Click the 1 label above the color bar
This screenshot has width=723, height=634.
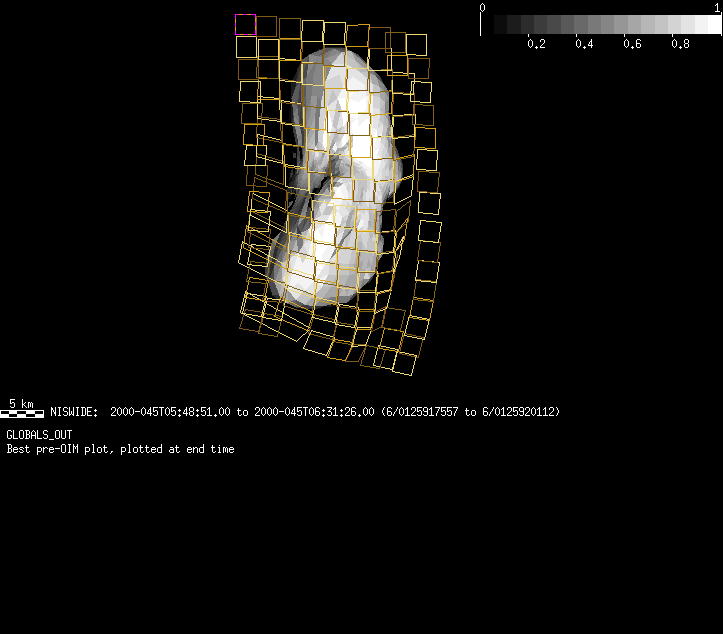click(x=718, y=8)
